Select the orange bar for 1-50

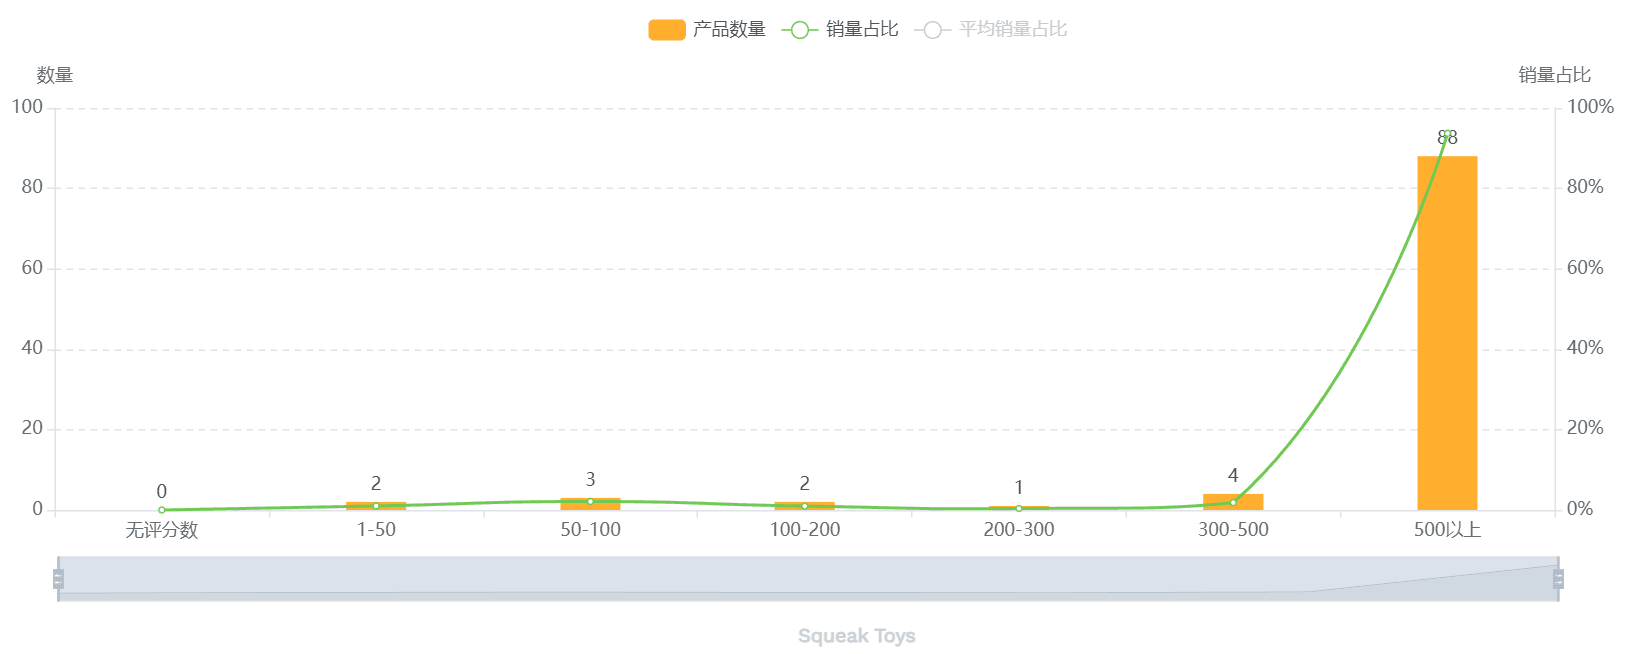click(x=376, y=507)
